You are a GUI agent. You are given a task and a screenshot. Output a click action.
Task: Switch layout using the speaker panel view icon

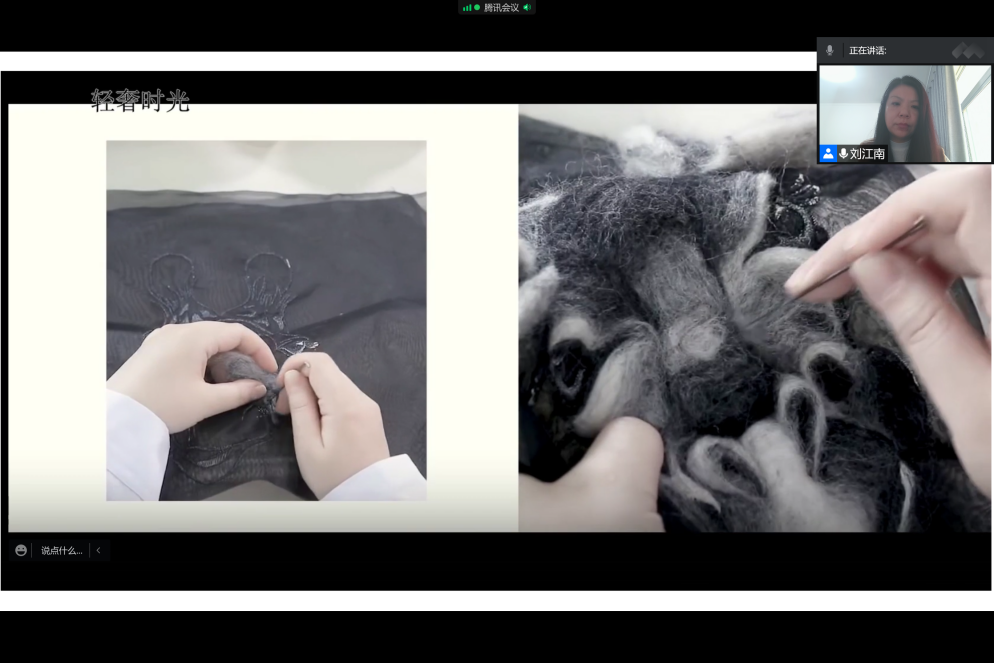pos(967,50)
